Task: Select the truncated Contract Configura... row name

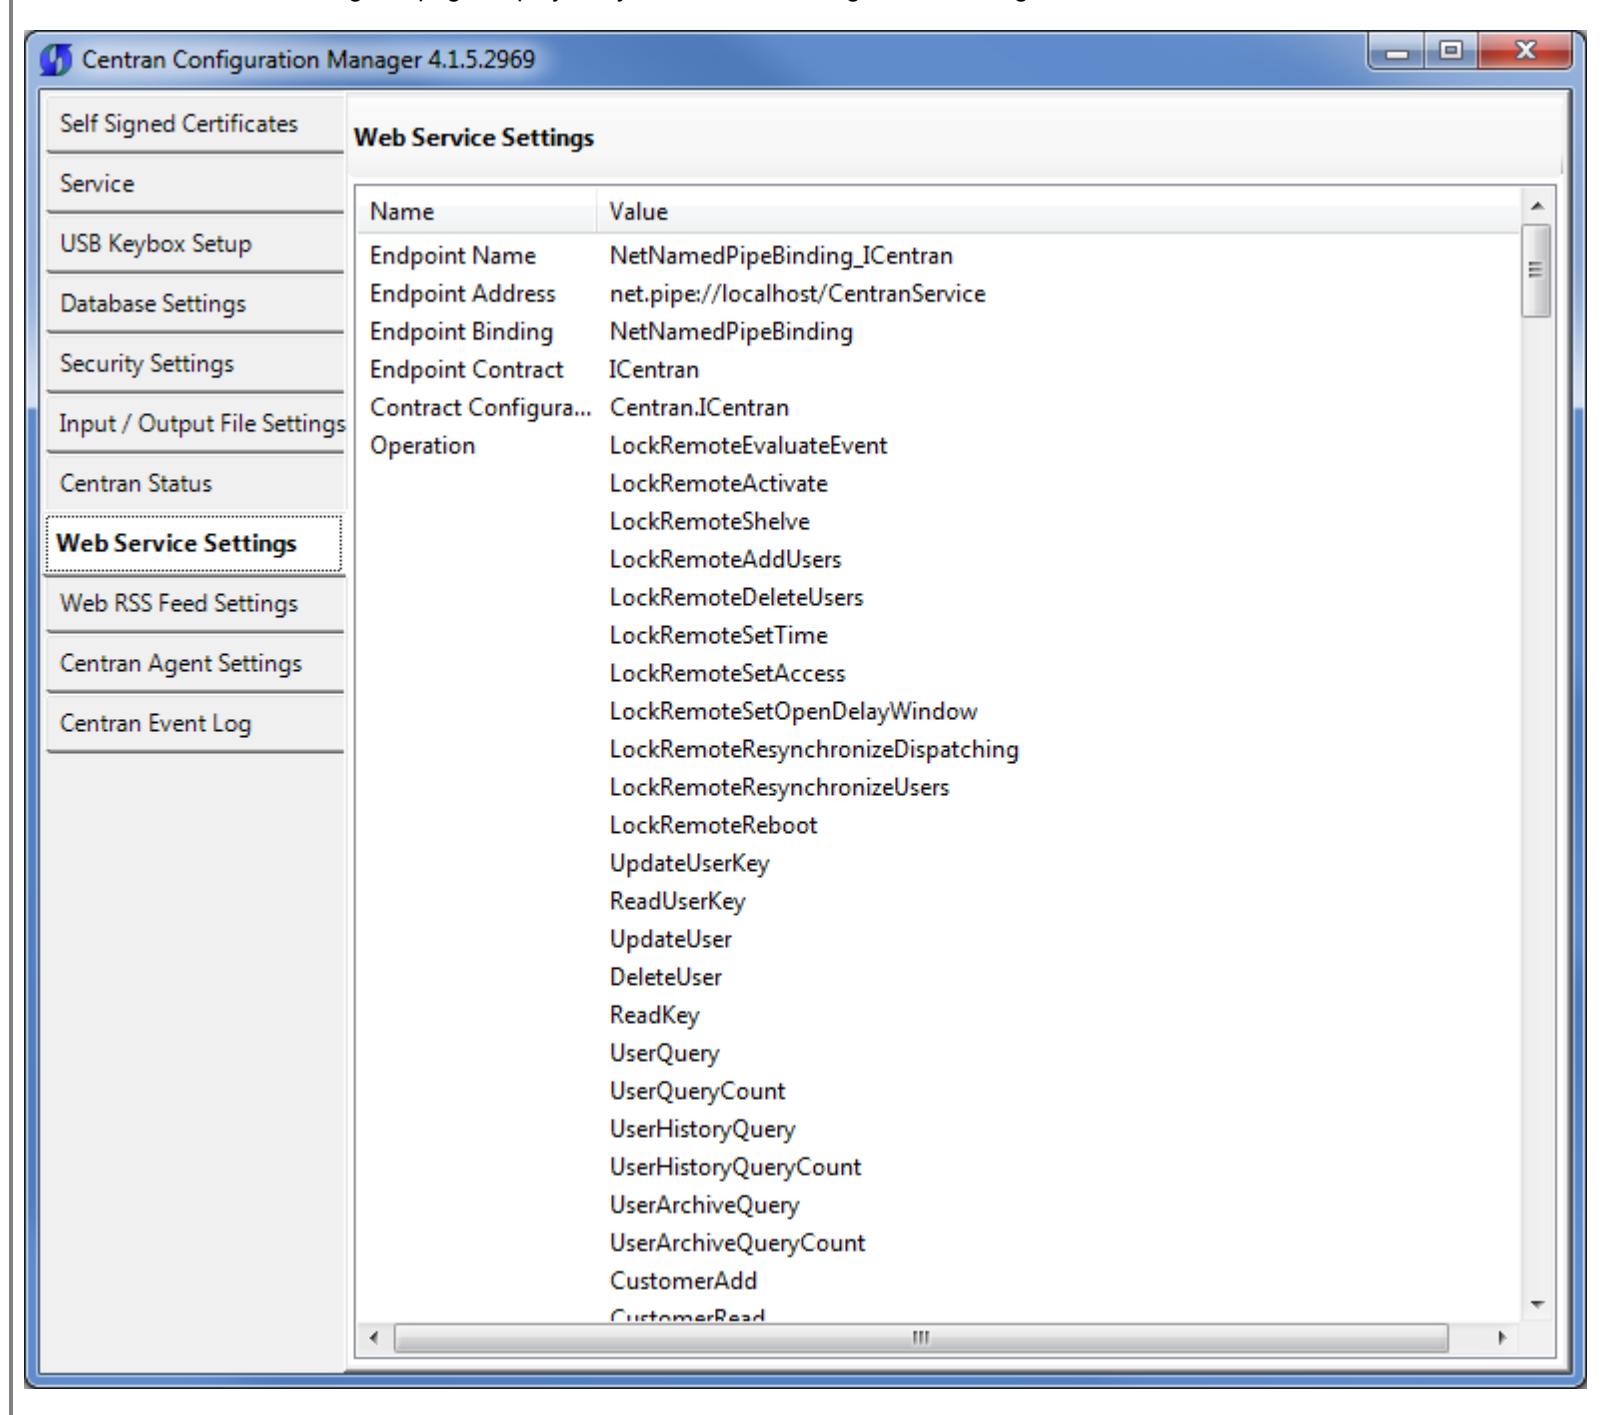Action: tap(481, 408)
